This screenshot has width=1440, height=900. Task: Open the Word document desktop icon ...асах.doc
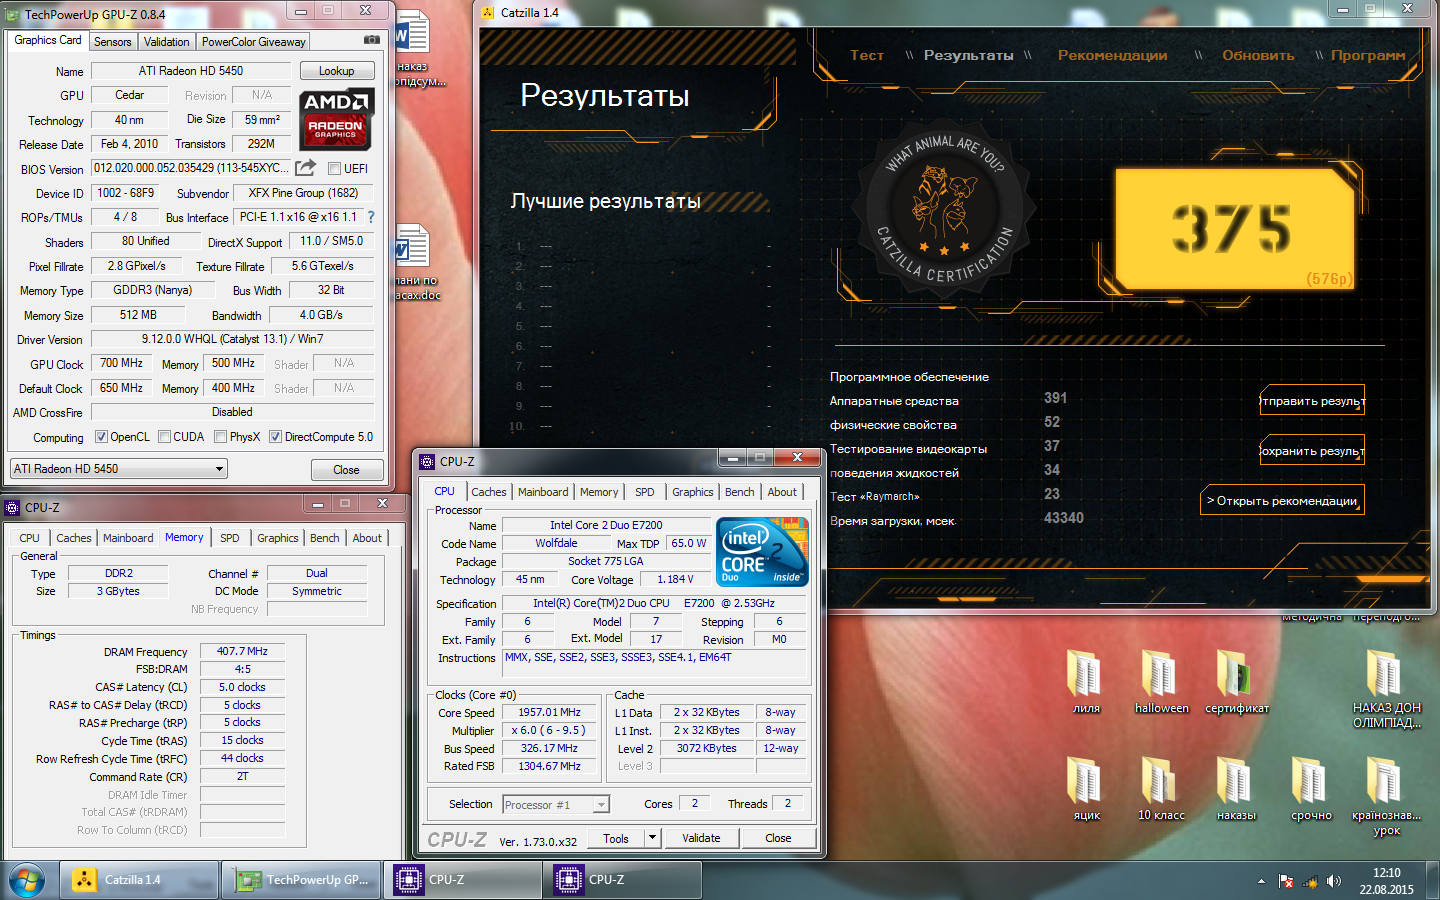(414, 263)
